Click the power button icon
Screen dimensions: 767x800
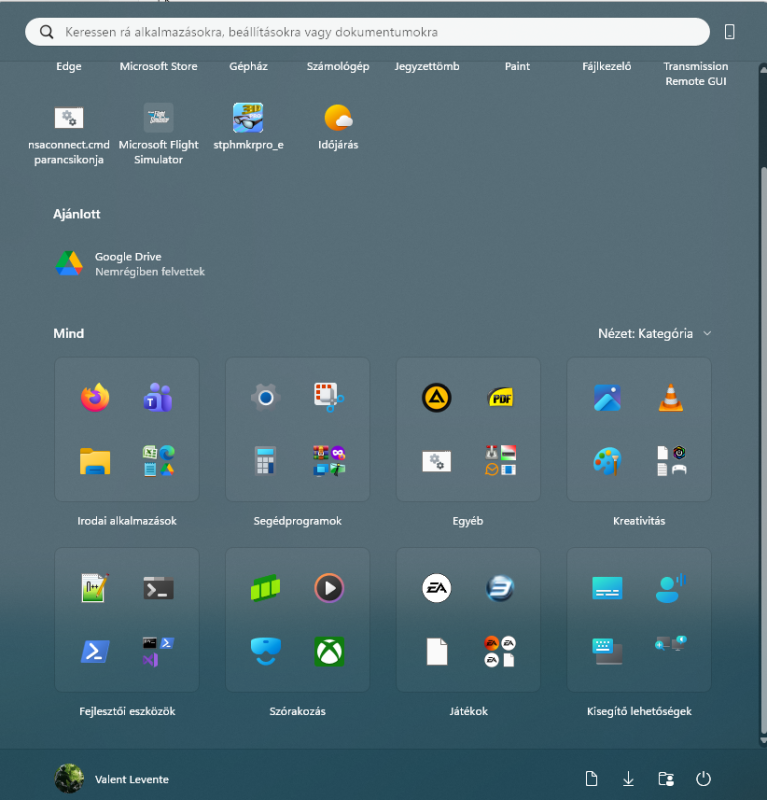pyautogui.click(x=703, y=779)
